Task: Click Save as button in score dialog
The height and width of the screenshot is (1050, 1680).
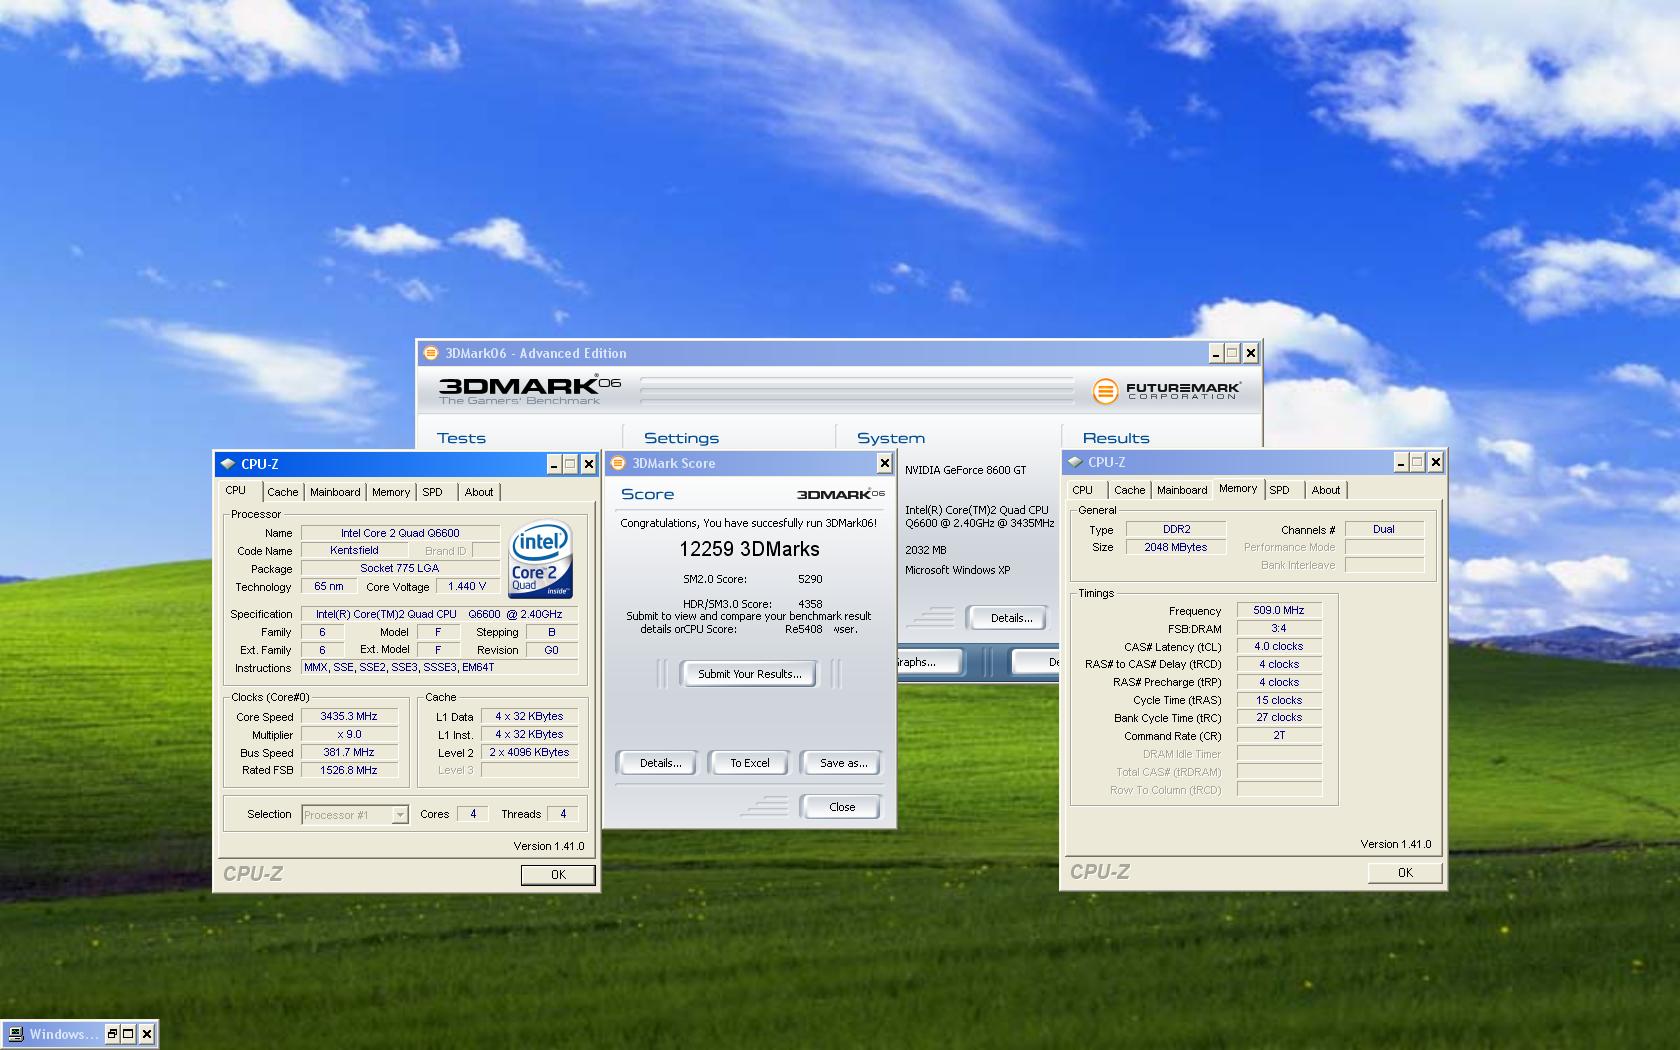Action: pos(843,763)
